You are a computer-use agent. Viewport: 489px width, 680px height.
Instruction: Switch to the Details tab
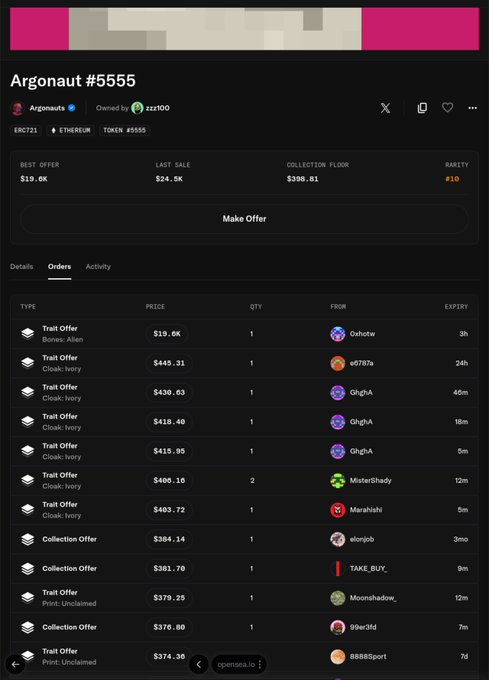22,267
